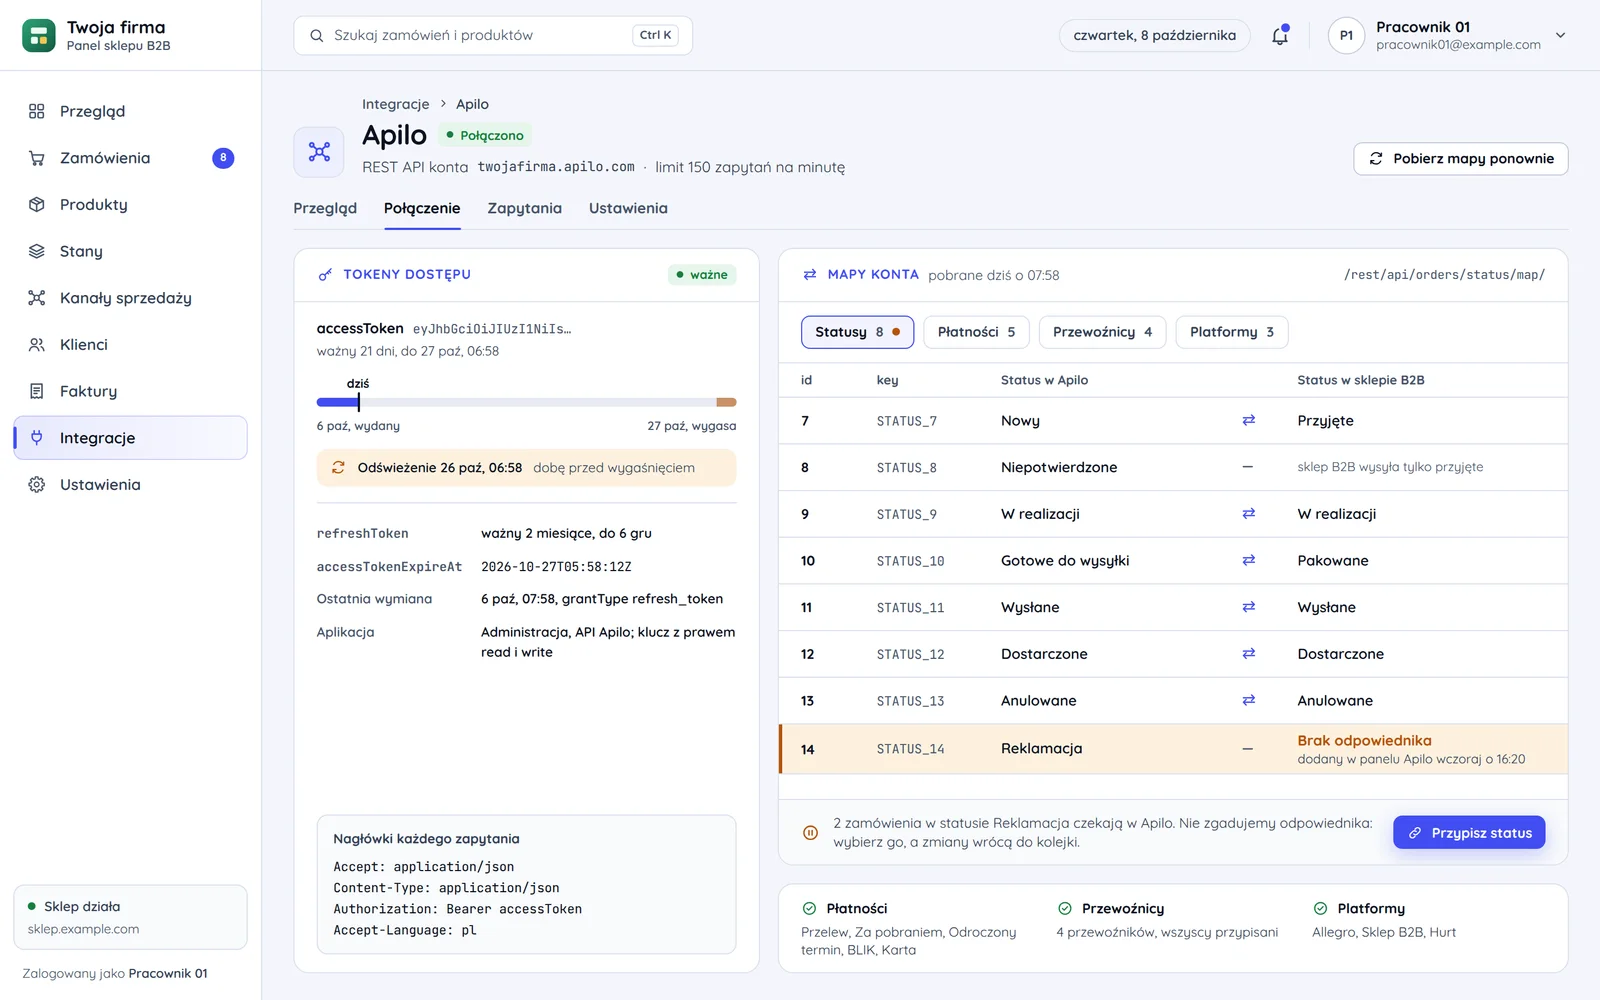Select the Statusy 8 map filter
Screen dimensions: 1600x1000
click(x=857, y=332)
